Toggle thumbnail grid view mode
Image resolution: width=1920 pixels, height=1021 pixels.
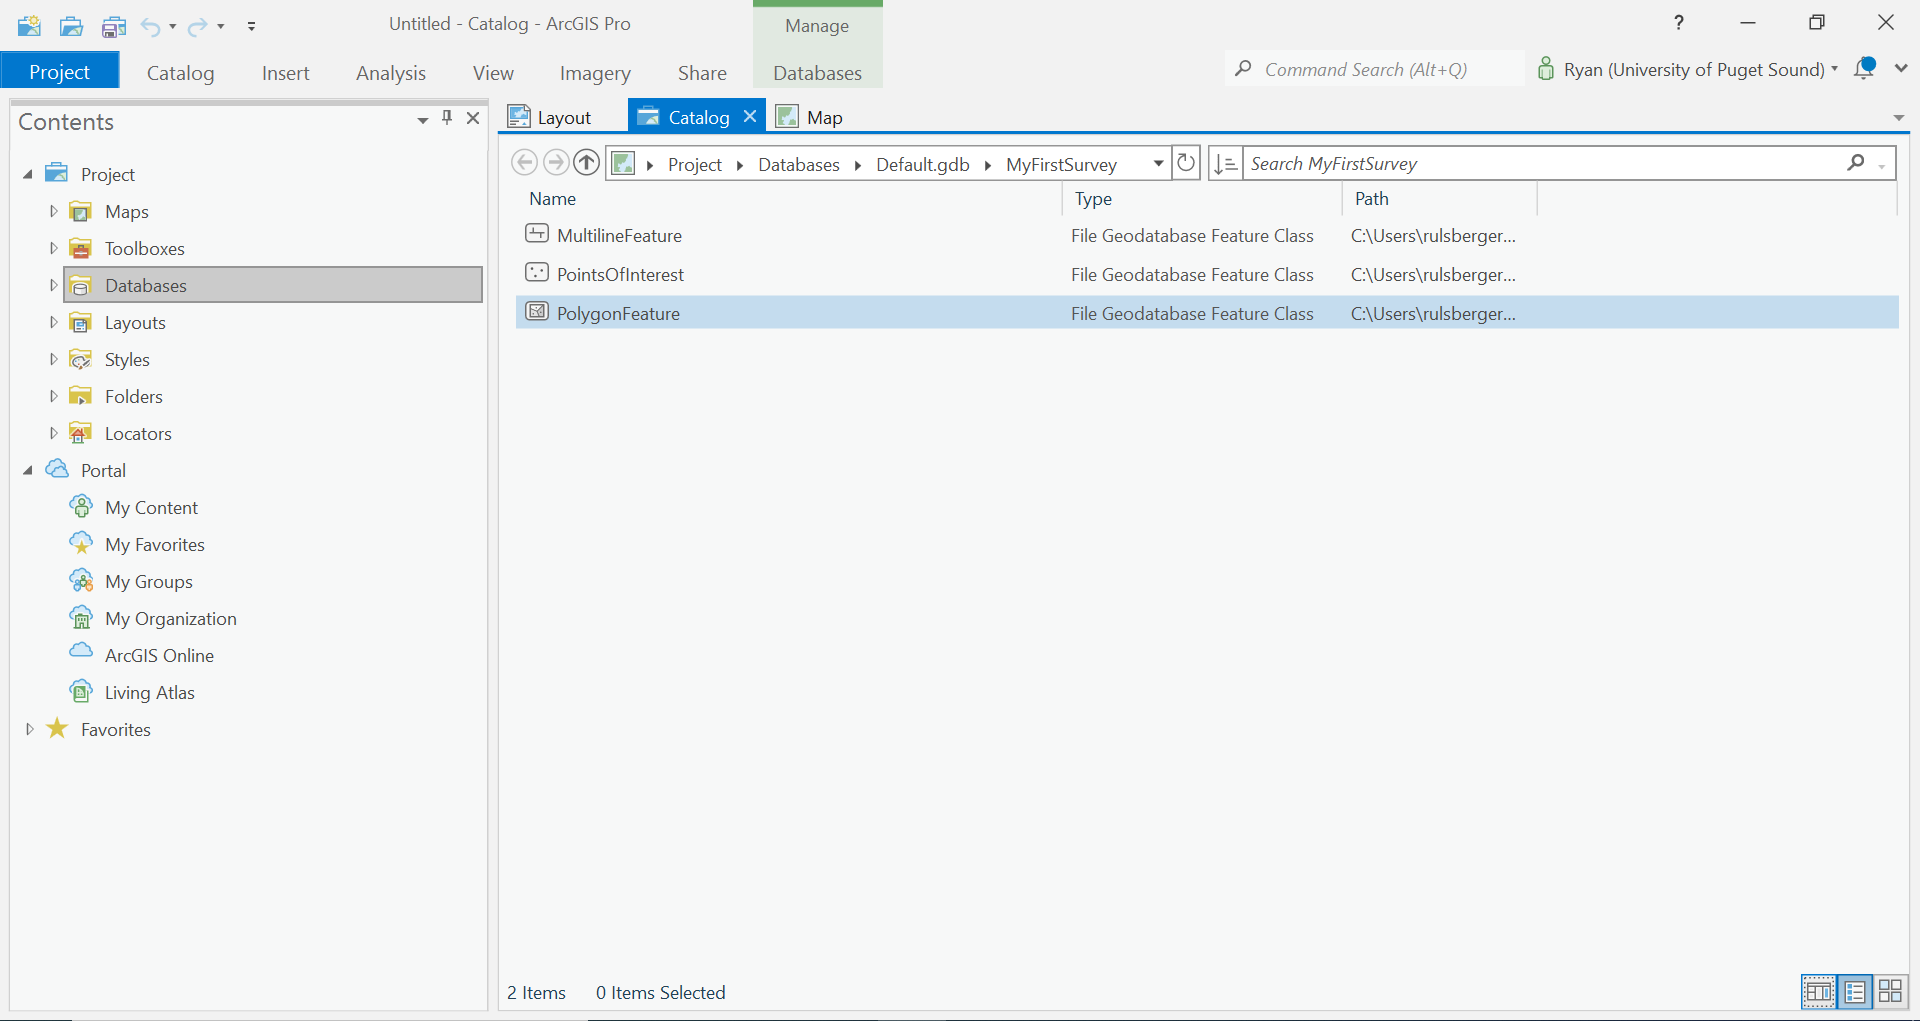tap(1890, 991)
